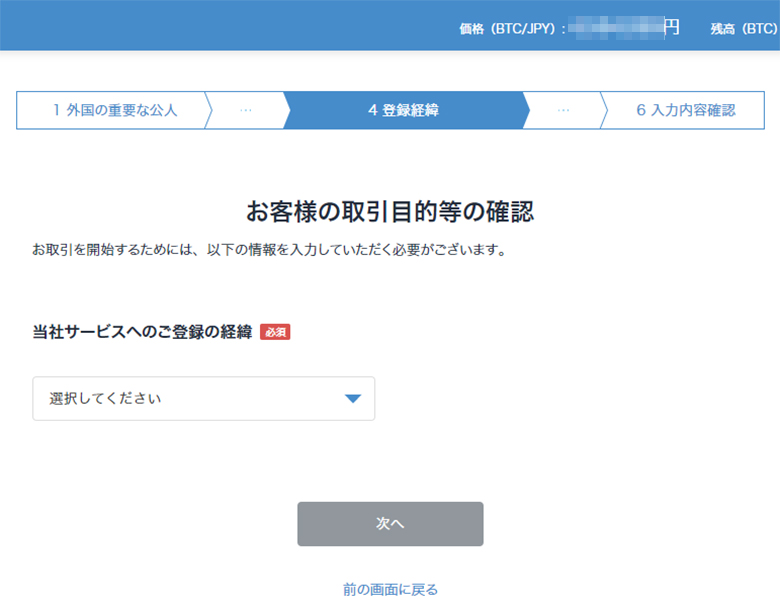Click the お客様の取引目的等の確認 heading
The height and width of the screenshot is (609, 780).
390,211
